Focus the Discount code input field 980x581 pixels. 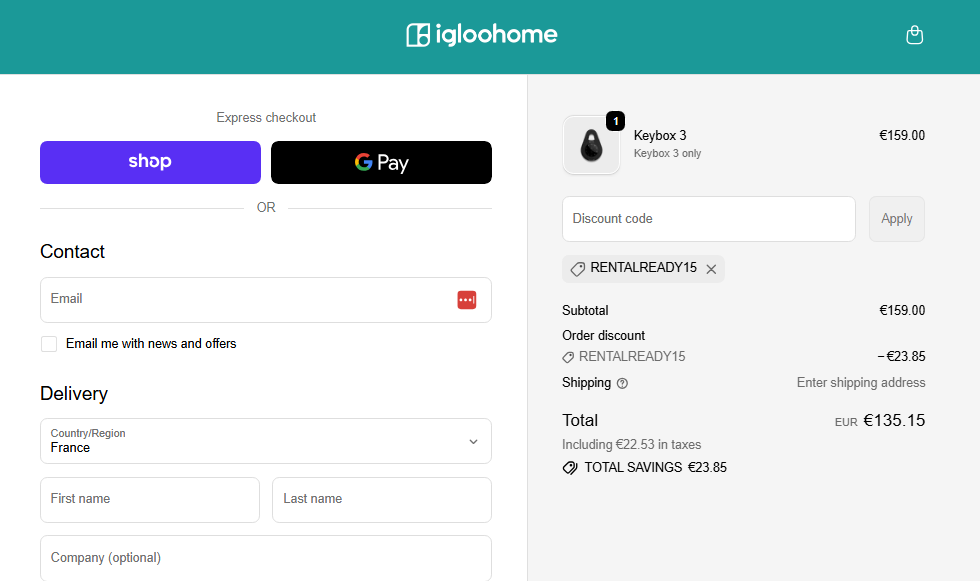coord(709,219)
